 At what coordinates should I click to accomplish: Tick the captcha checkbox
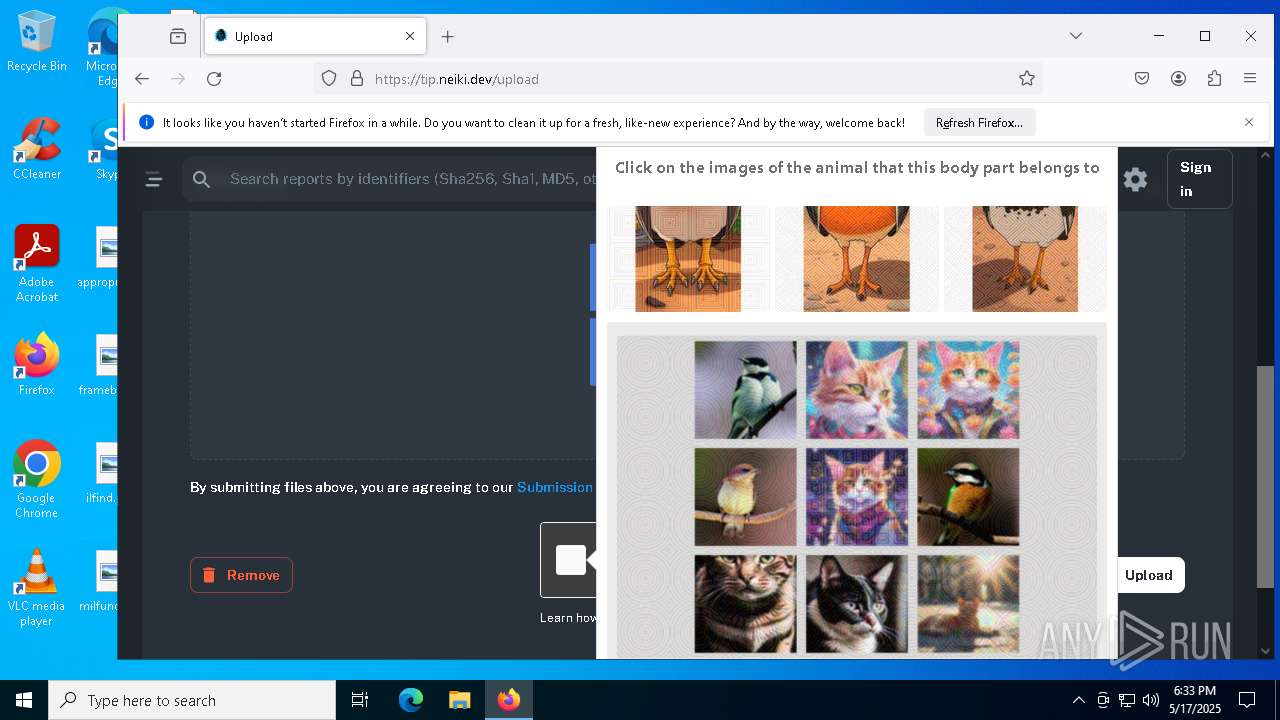coord(570,560)
